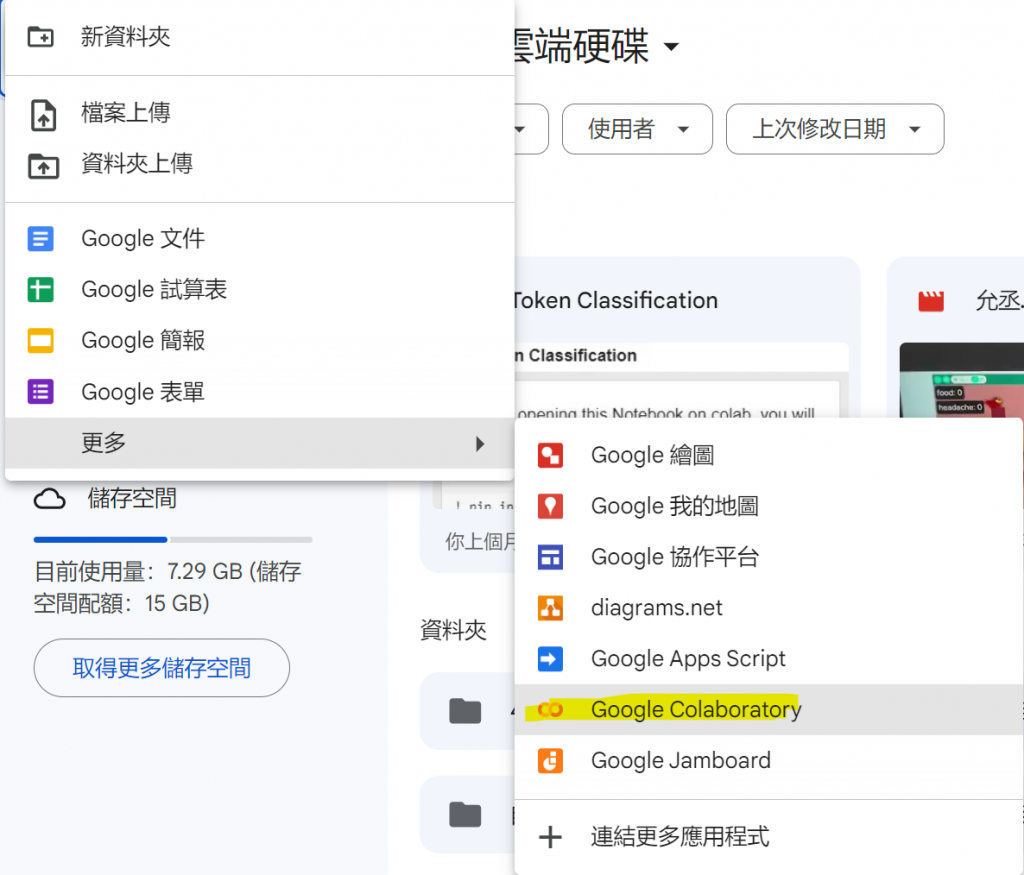1024x875 pixels.
Task: Select Google Jamboard entry
Action: pyautogui.click(x=769, y=761)
